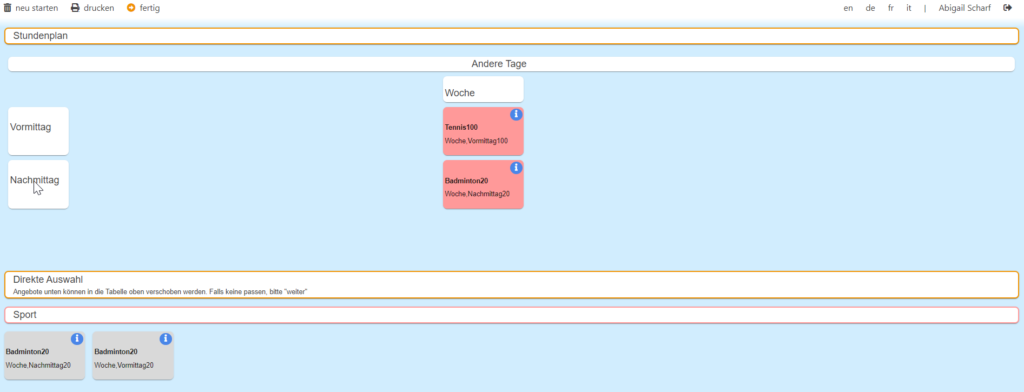Screen dimensions: 1024x392
Task: Click the orange arrow icon beside fertig
Action: click(131, 8)
